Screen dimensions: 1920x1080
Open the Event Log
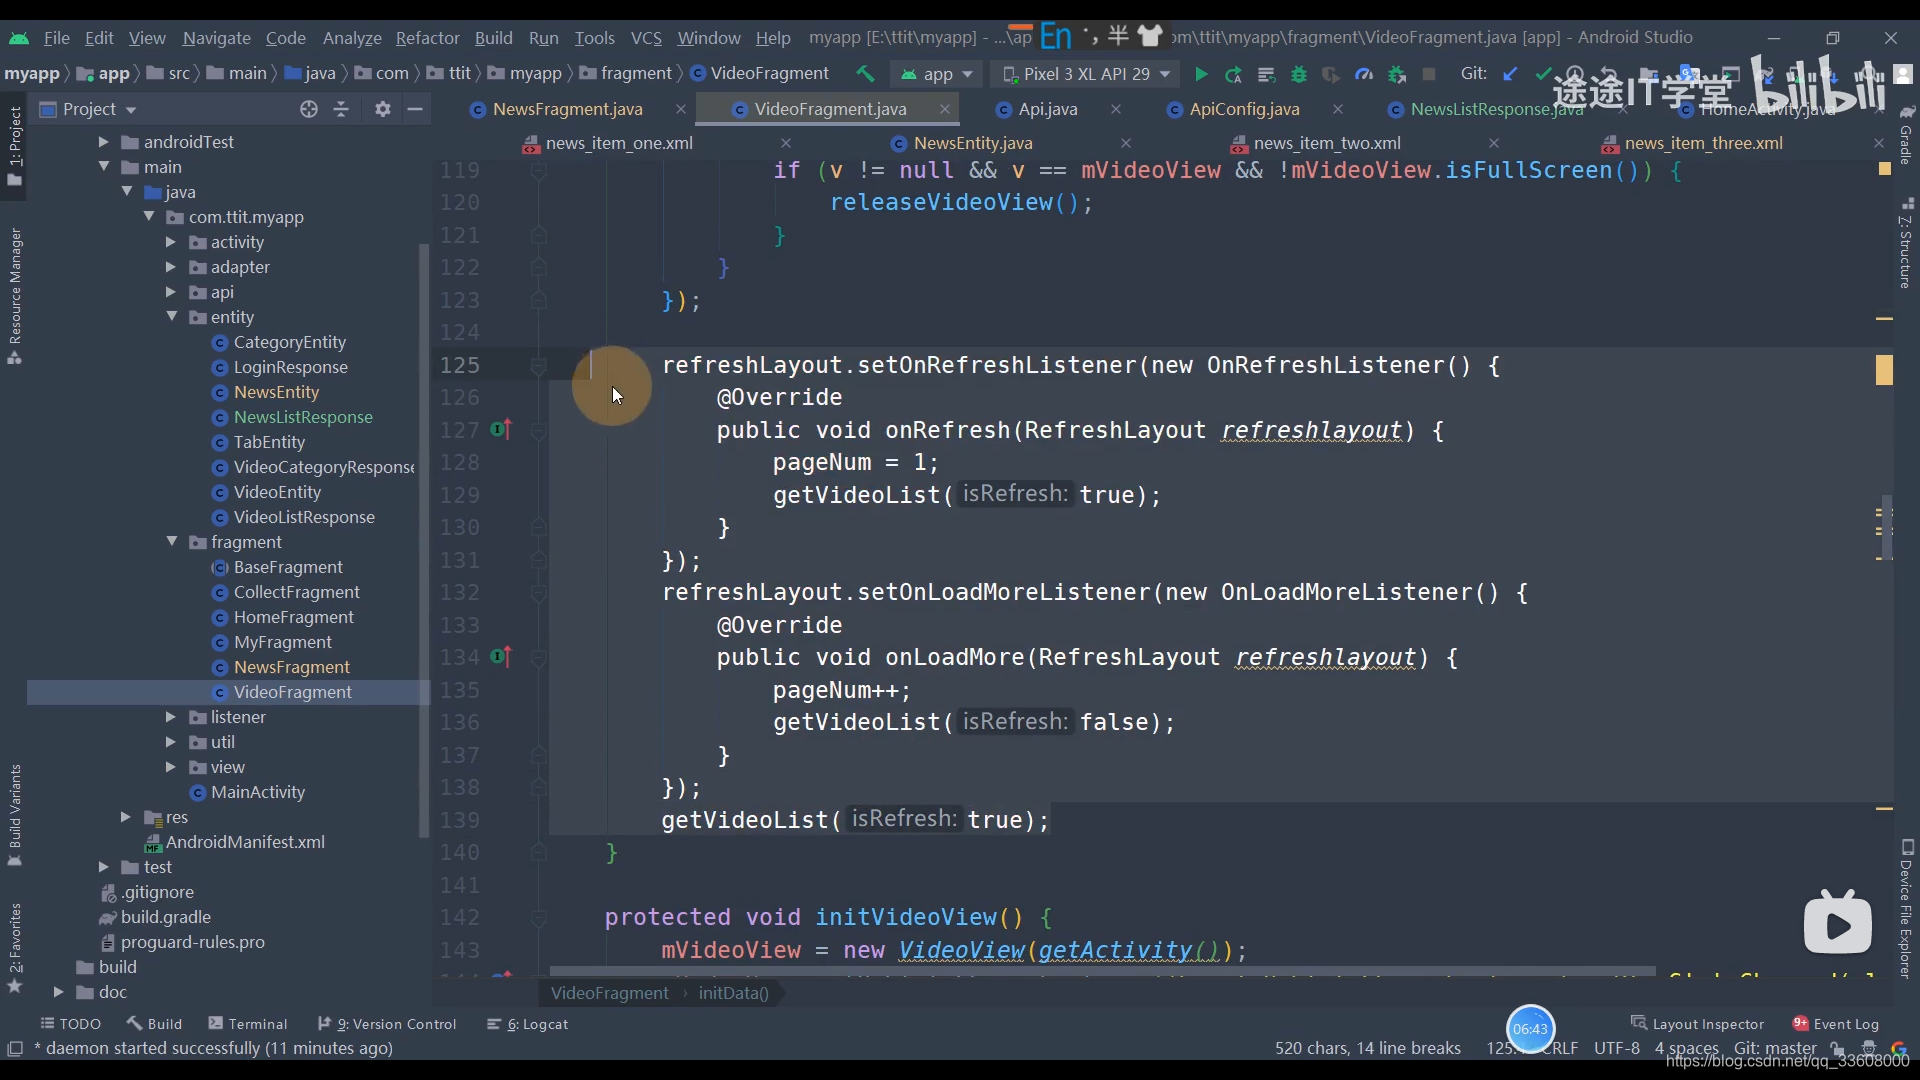pos(1836,1024)
